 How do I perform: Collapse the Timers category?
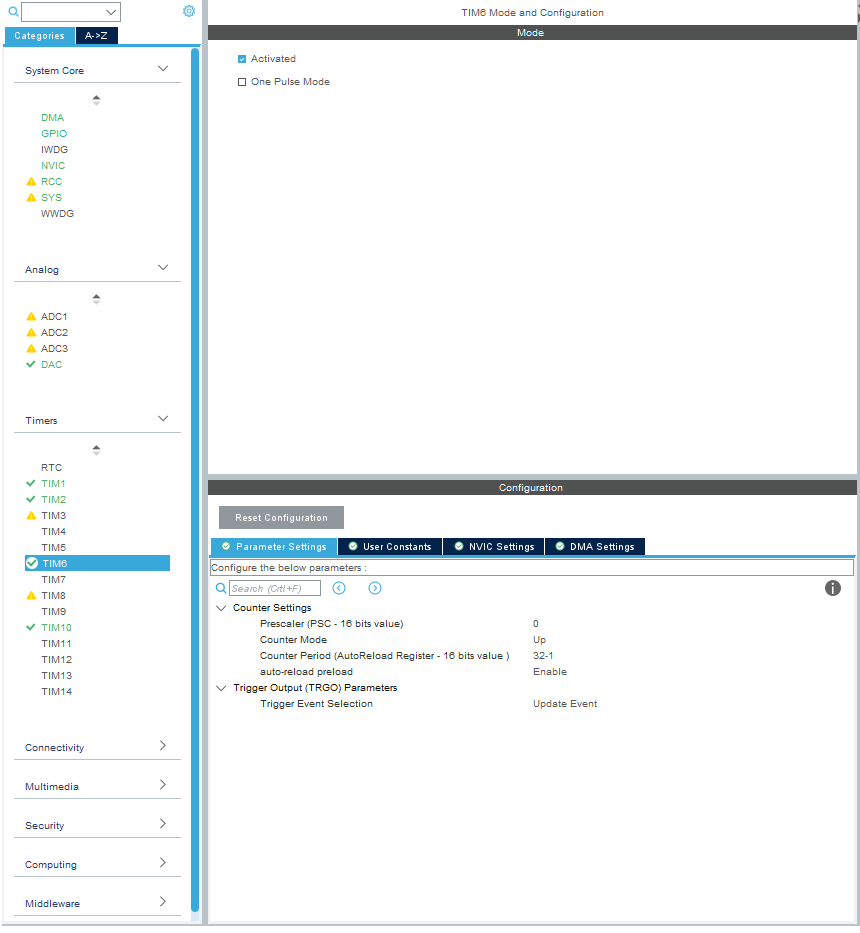point(163,418)
